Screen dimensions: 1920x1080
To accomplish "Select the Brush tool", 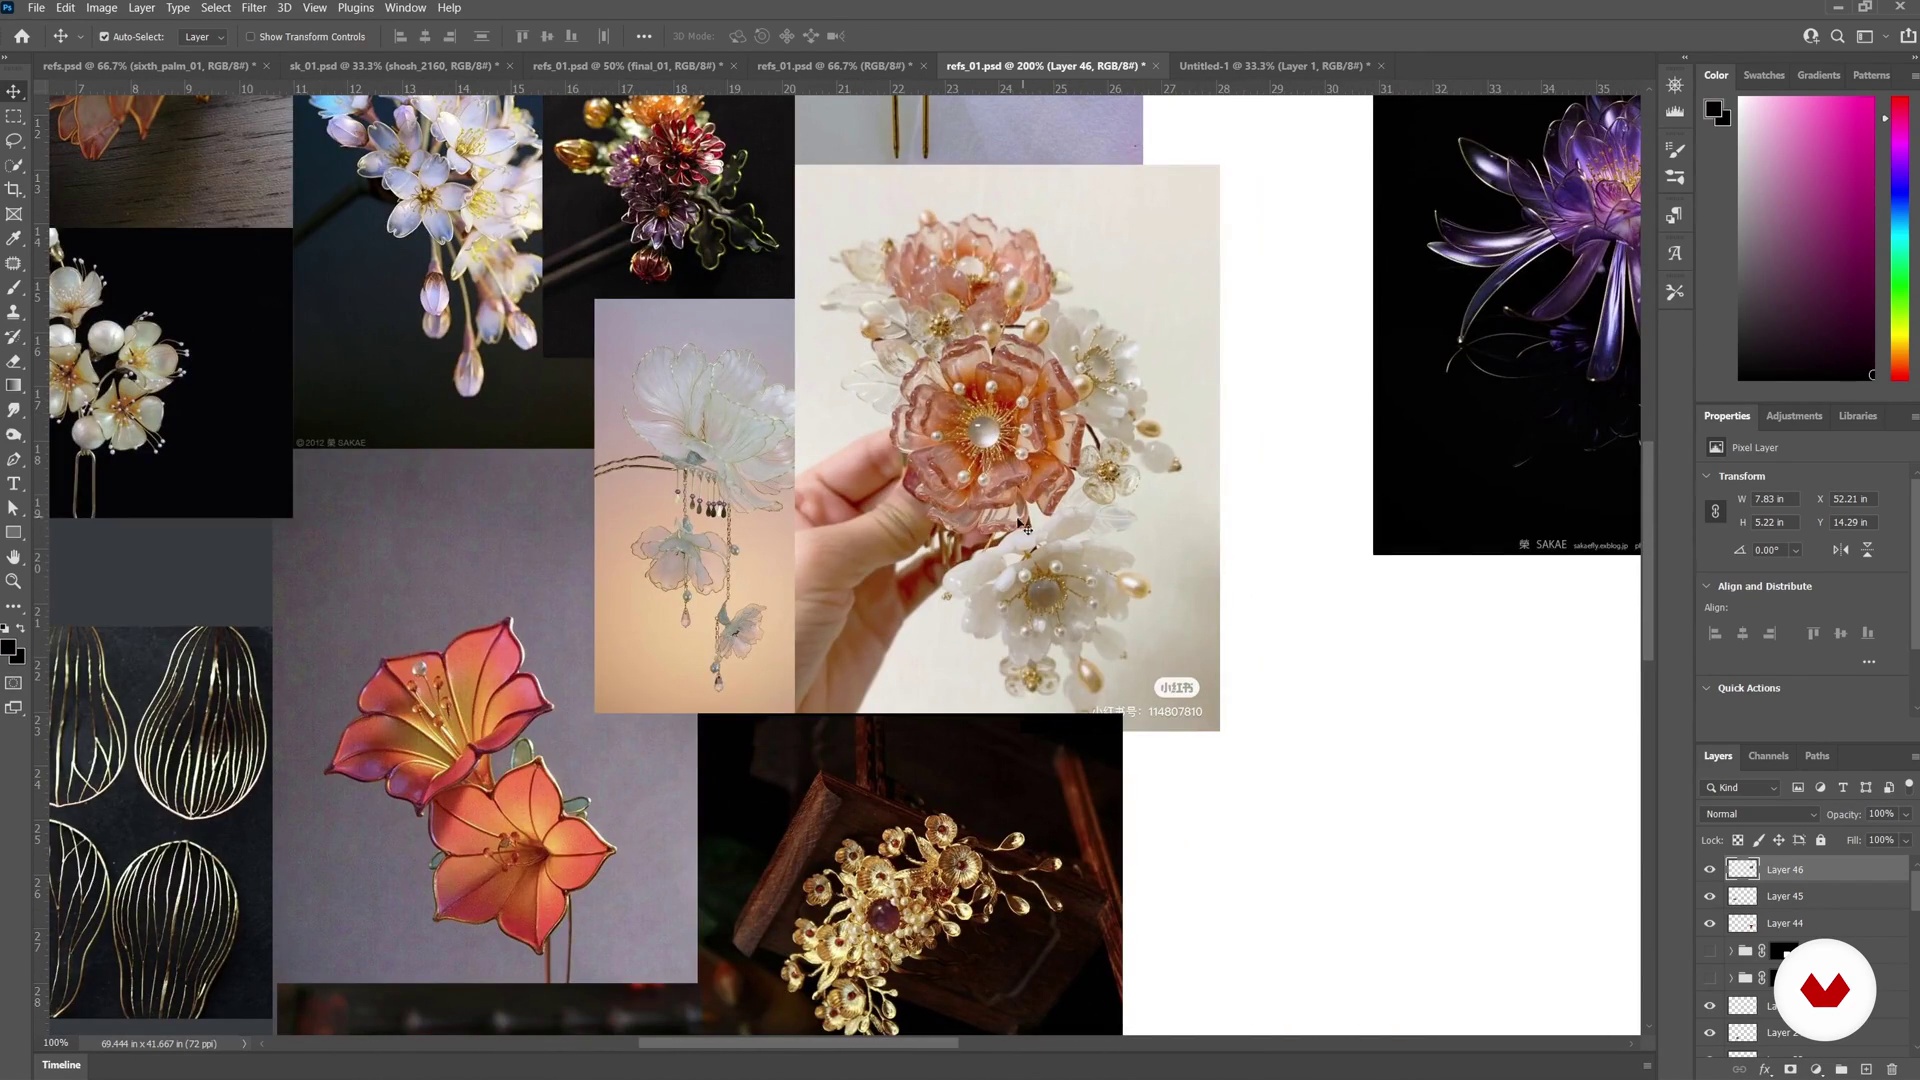I will point(14,288).
